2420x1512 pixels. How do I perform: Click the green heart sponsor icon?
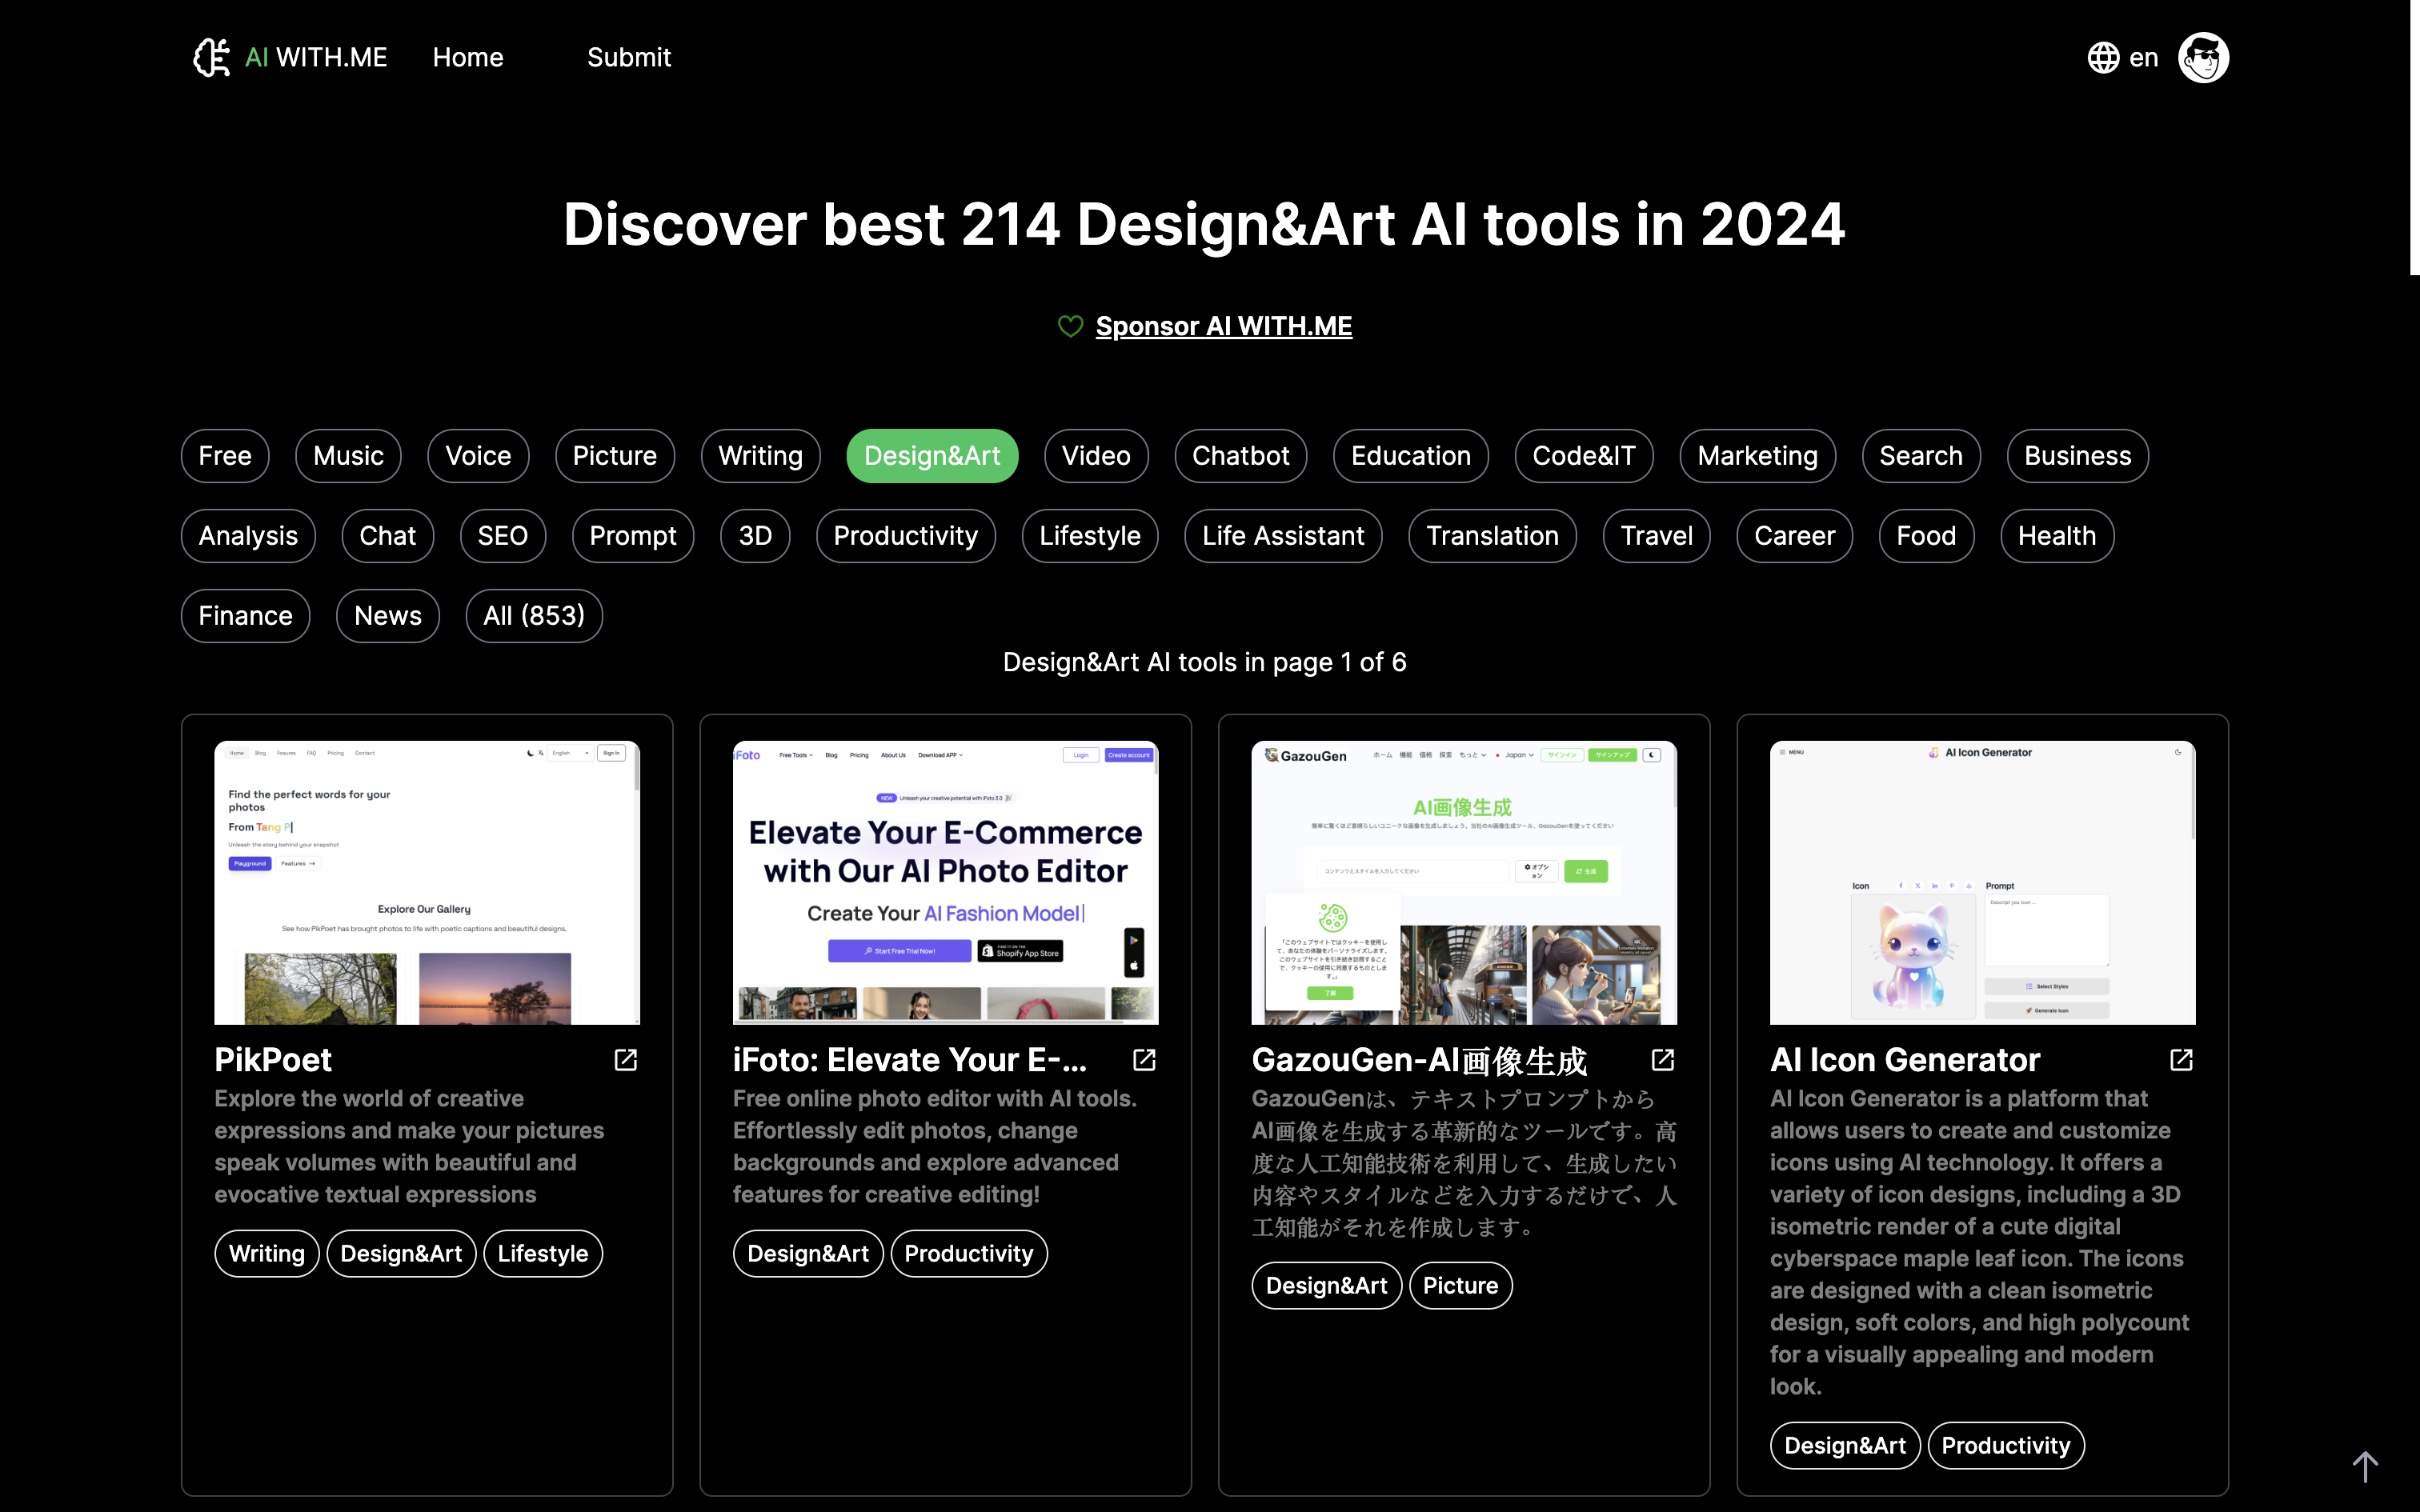[x=1070, y=326]
